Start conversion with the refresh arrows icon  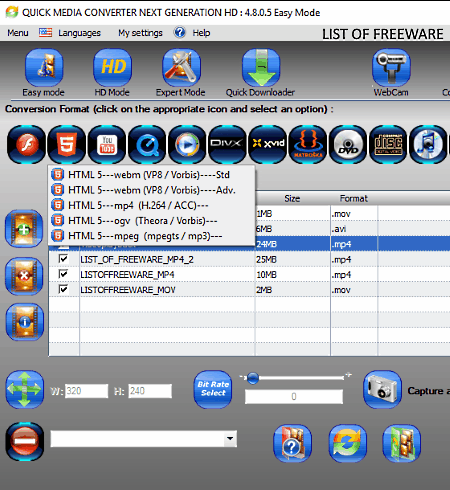[x=348, y=443]
